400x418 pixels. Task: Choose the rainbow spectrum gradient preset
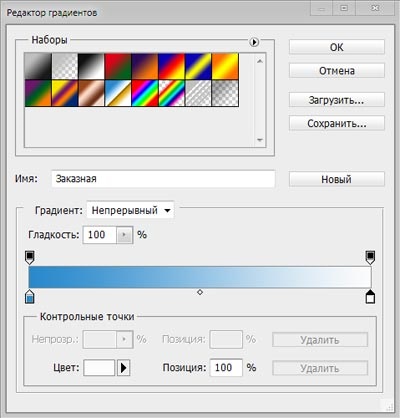[145, 93]
